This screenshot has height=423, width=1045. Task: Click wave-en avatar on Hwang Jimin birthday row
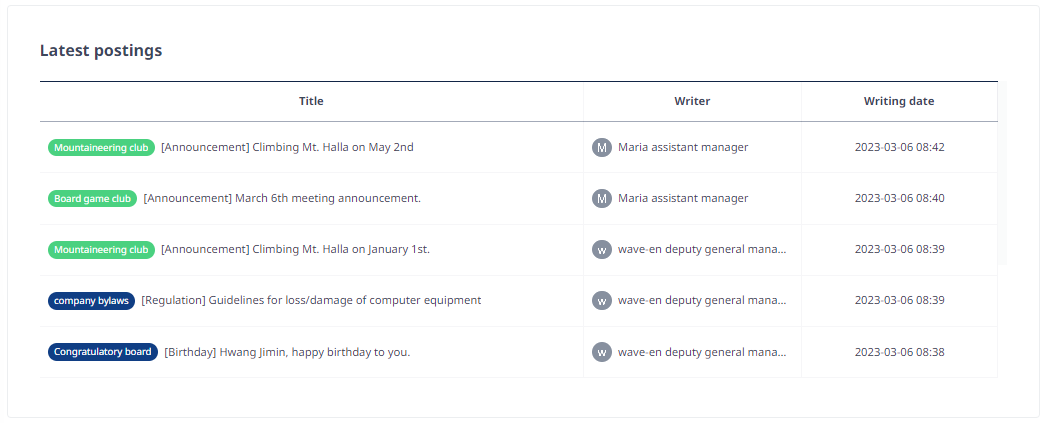602,352
